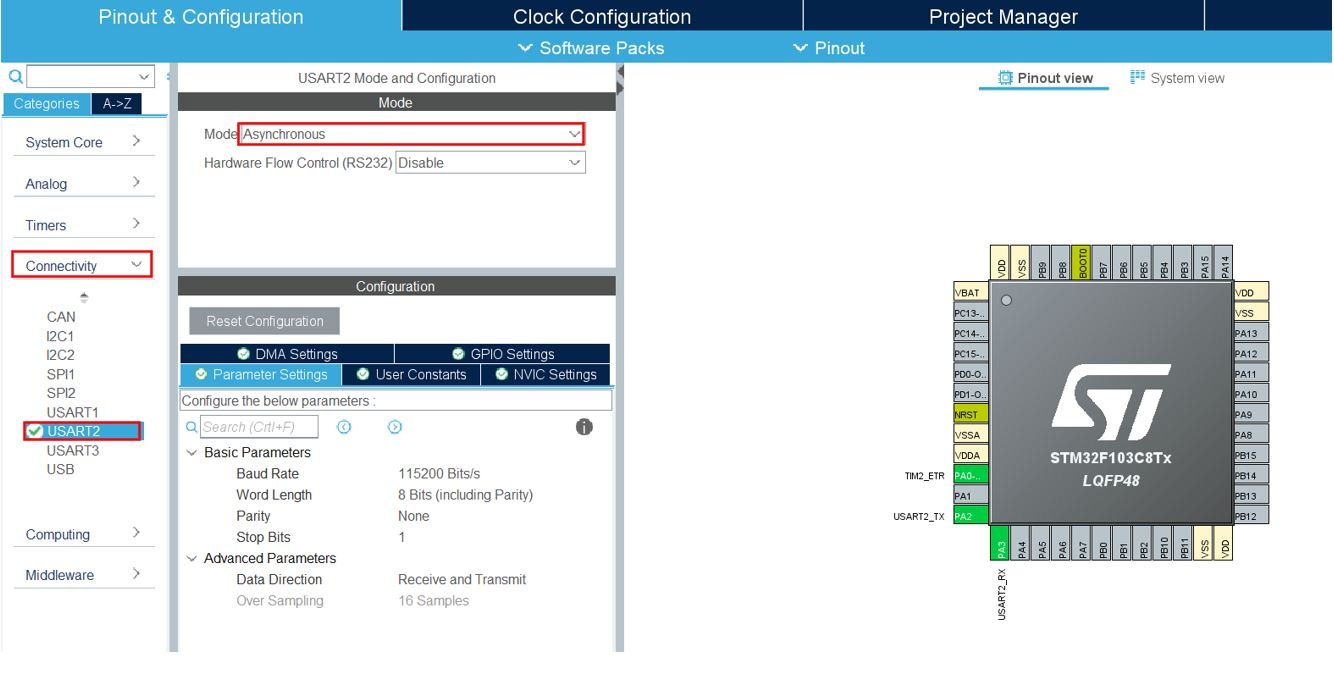Expand the Analog category
1334x673 pixels.
[x=82, y=184]
